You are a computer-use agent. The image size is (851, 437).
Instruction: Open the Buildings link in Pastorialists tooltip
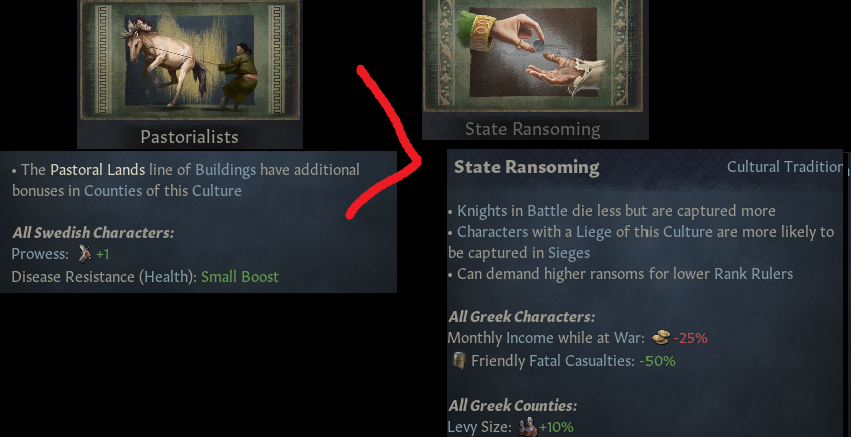point(225,170)
